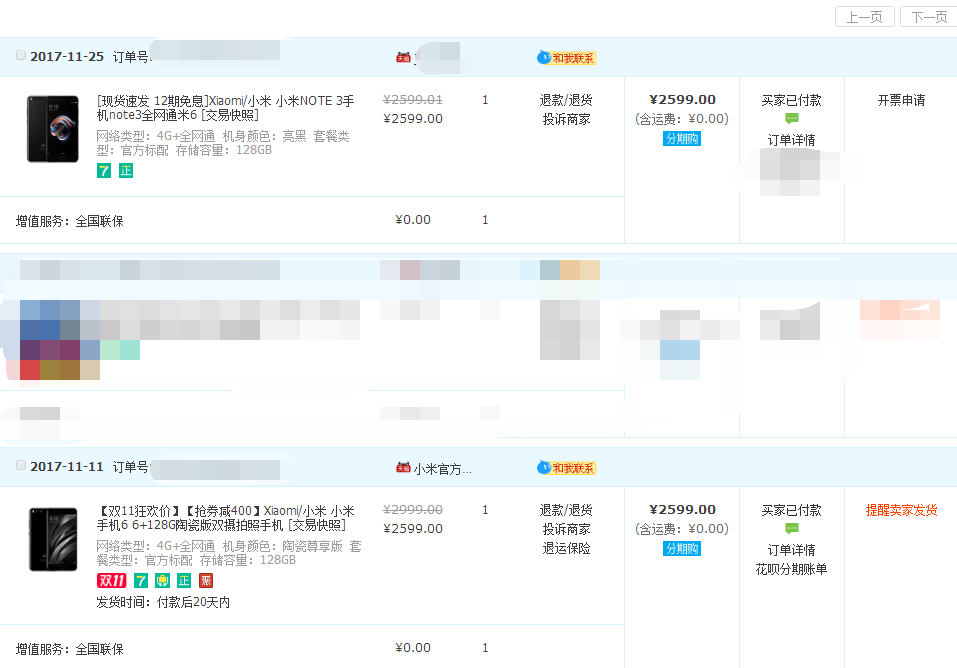Click 7-day return badge under 小米手机6
The height and width of the screenshot is (668, 957).
coord(141,580)
